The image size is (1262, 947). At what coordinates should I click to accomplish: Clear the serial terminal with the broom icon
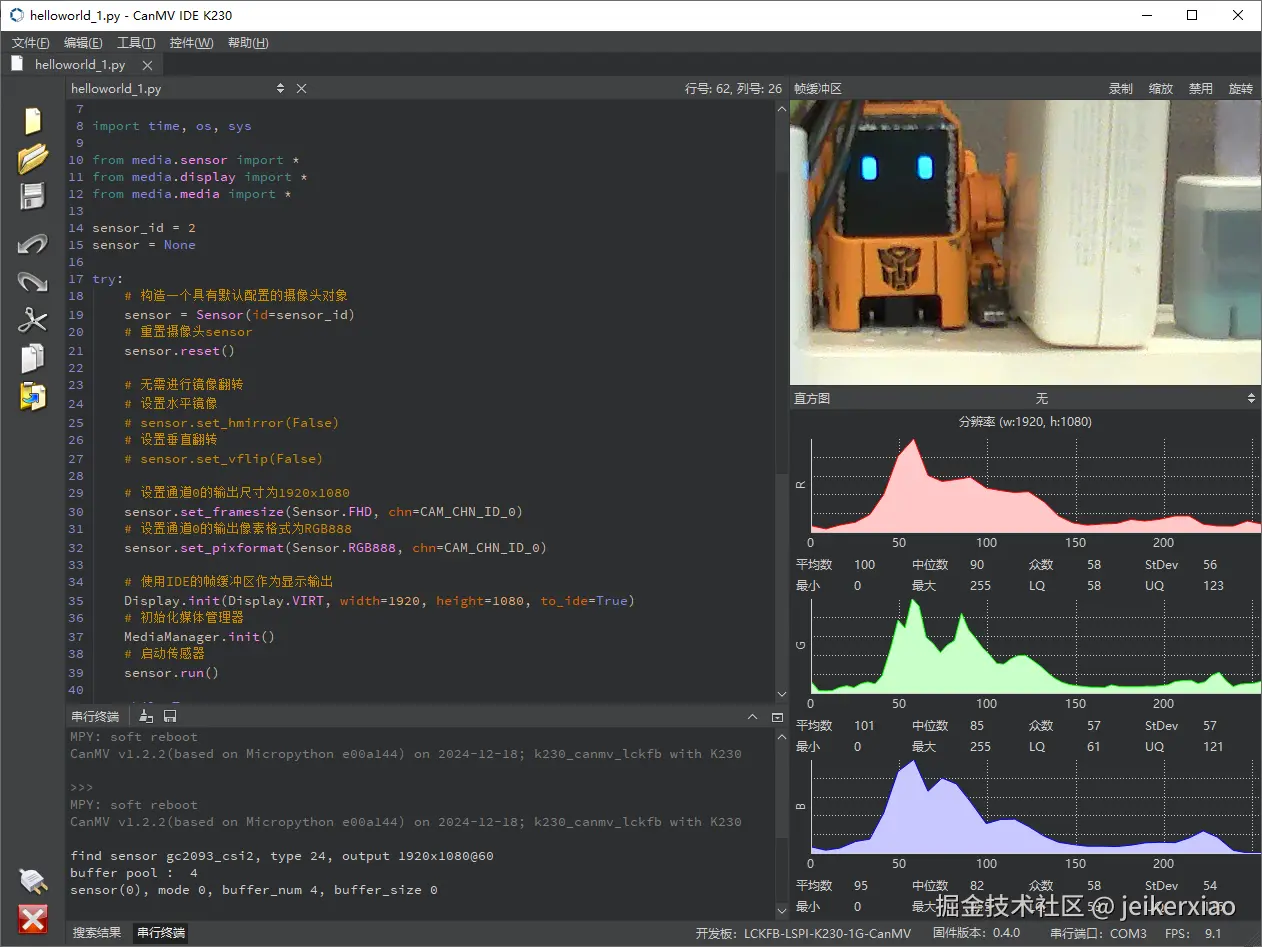click(146, 716)
